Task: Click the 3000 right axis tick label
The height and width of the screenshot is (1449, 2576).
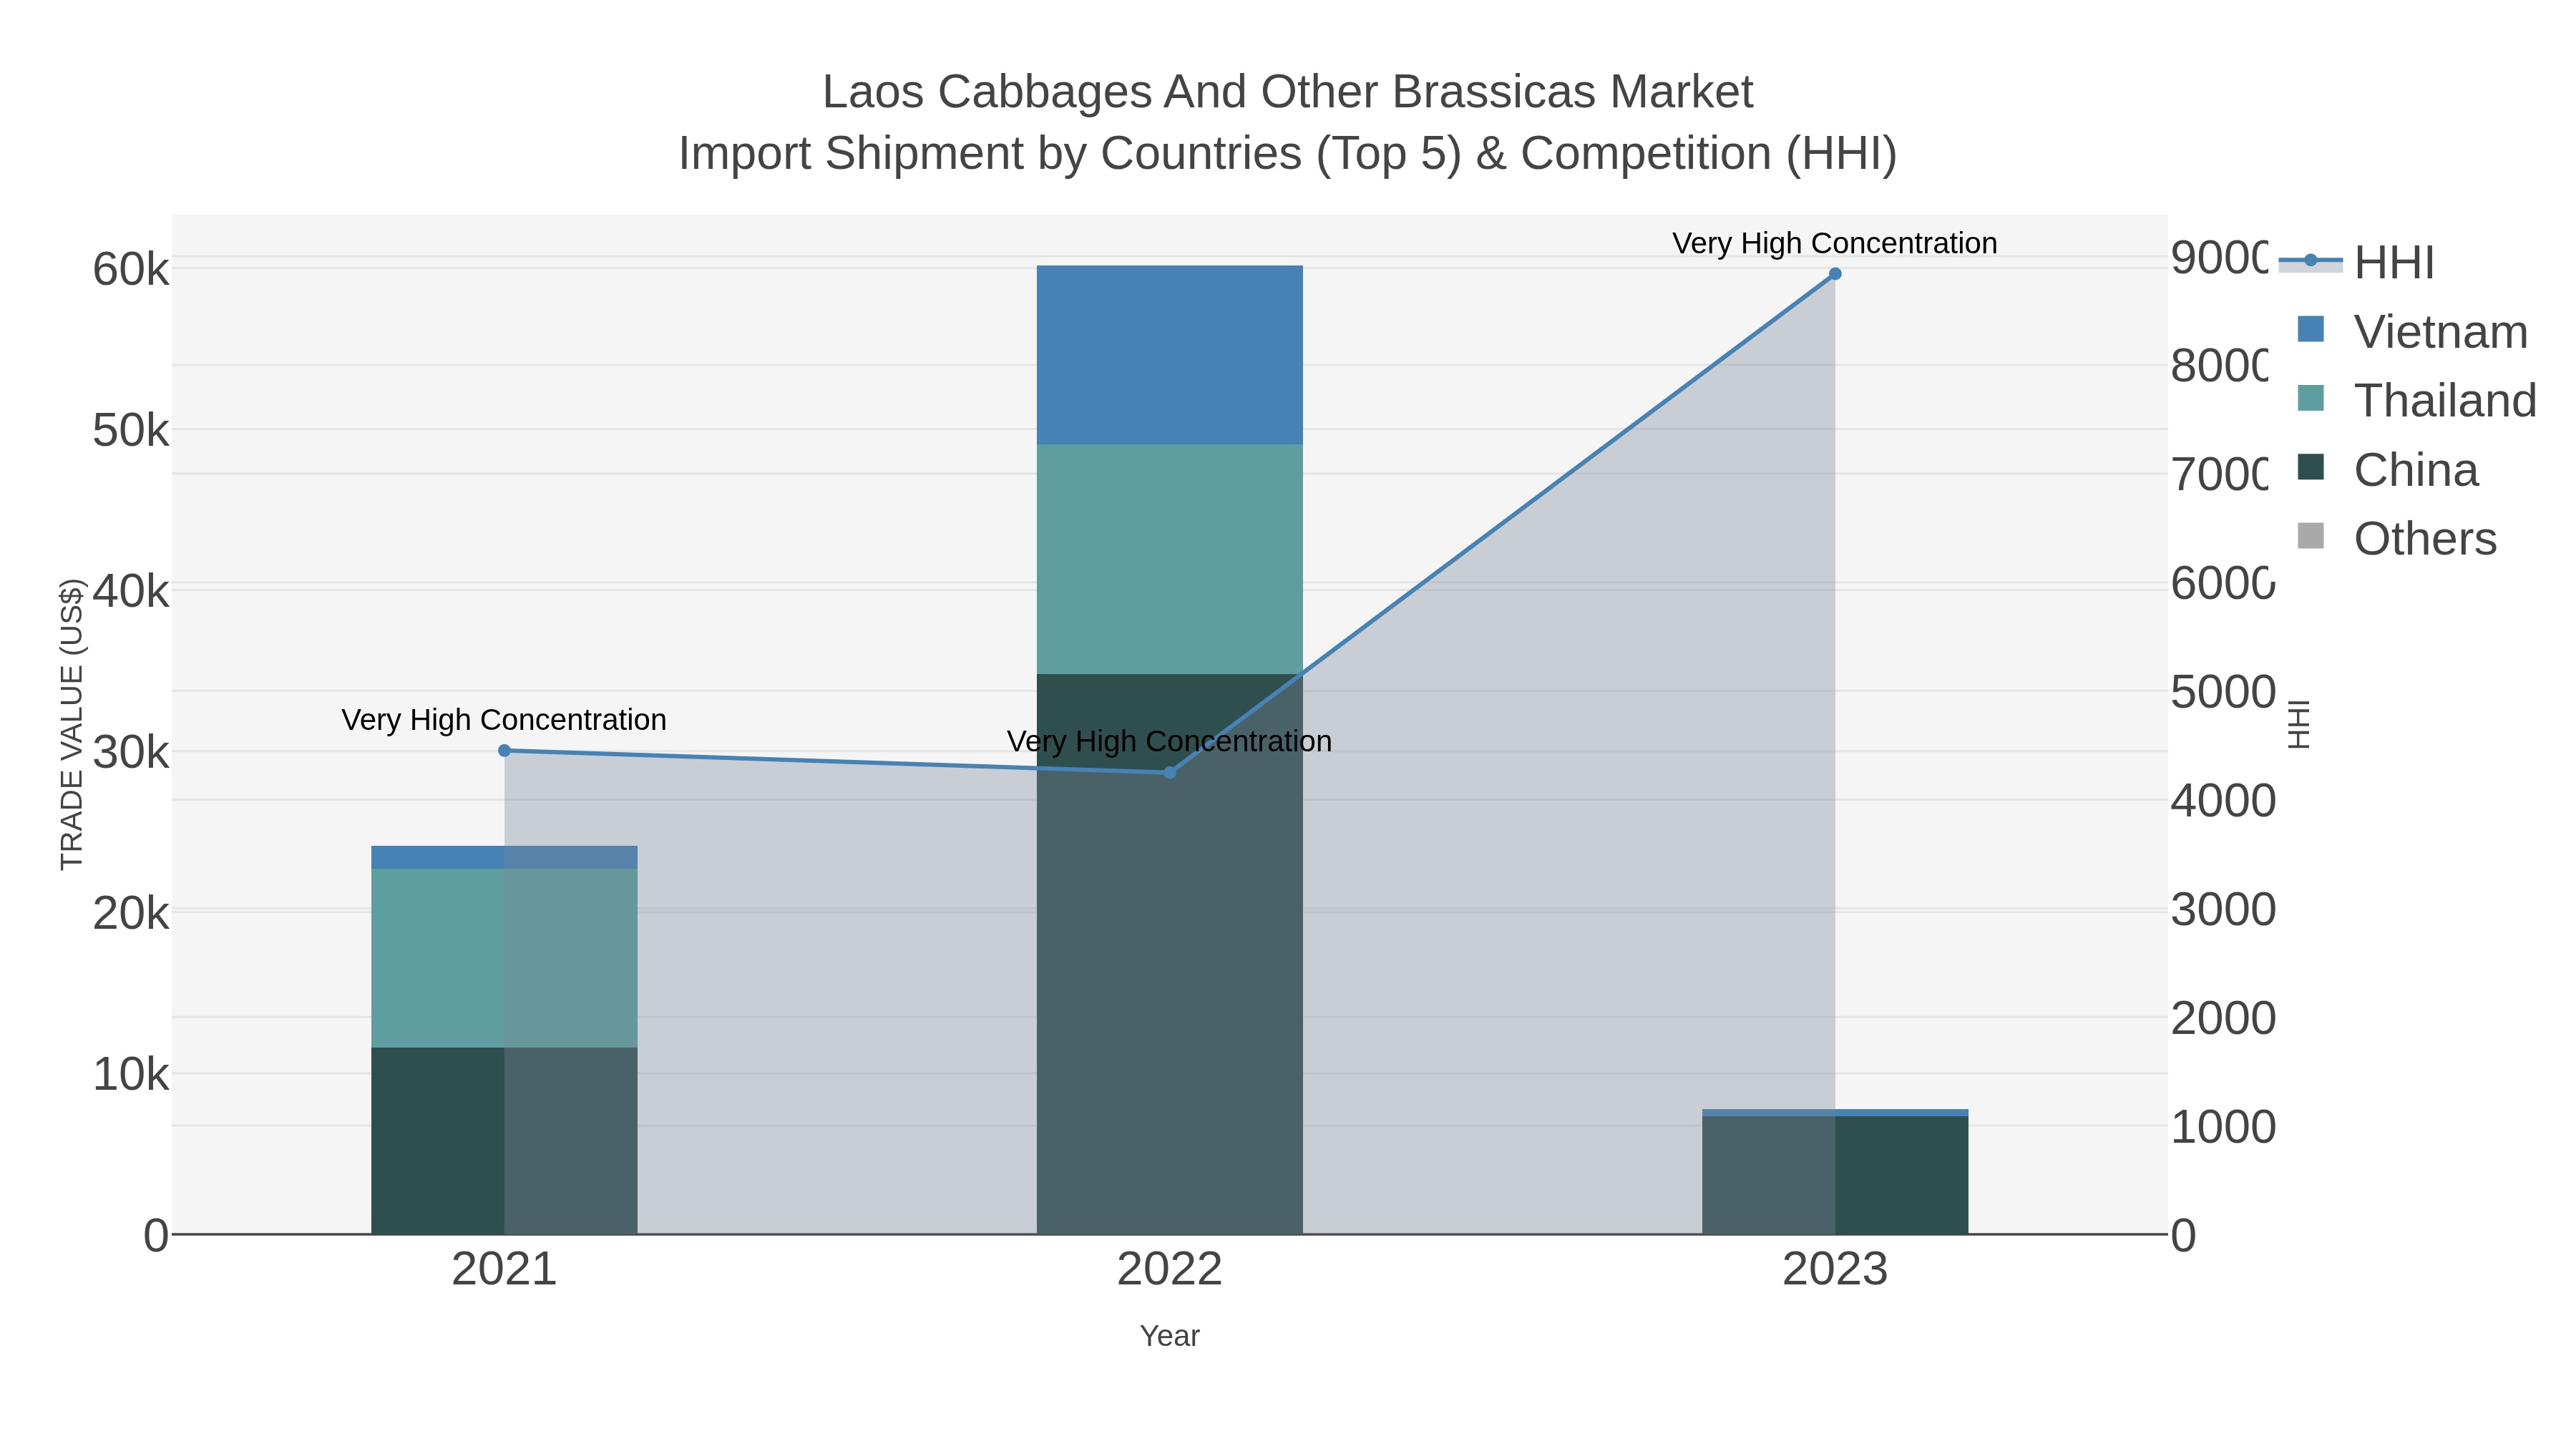Action: point(2224,910)
